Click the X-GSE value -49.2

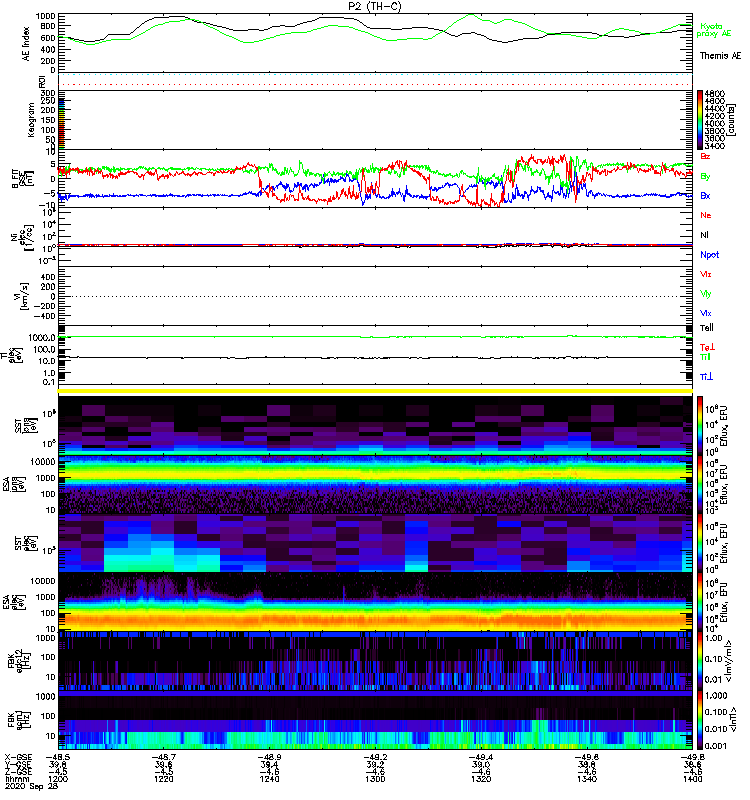(x=375, y=757)
